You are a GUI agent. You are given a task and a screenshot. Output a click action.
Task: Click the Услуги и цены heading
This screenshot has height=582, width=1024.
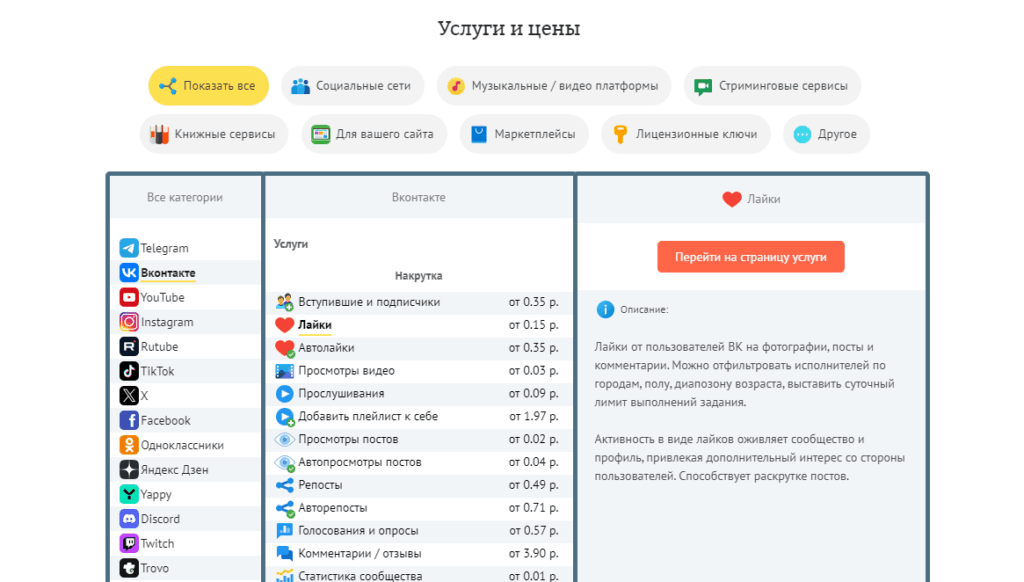click(x=509, y=29)
